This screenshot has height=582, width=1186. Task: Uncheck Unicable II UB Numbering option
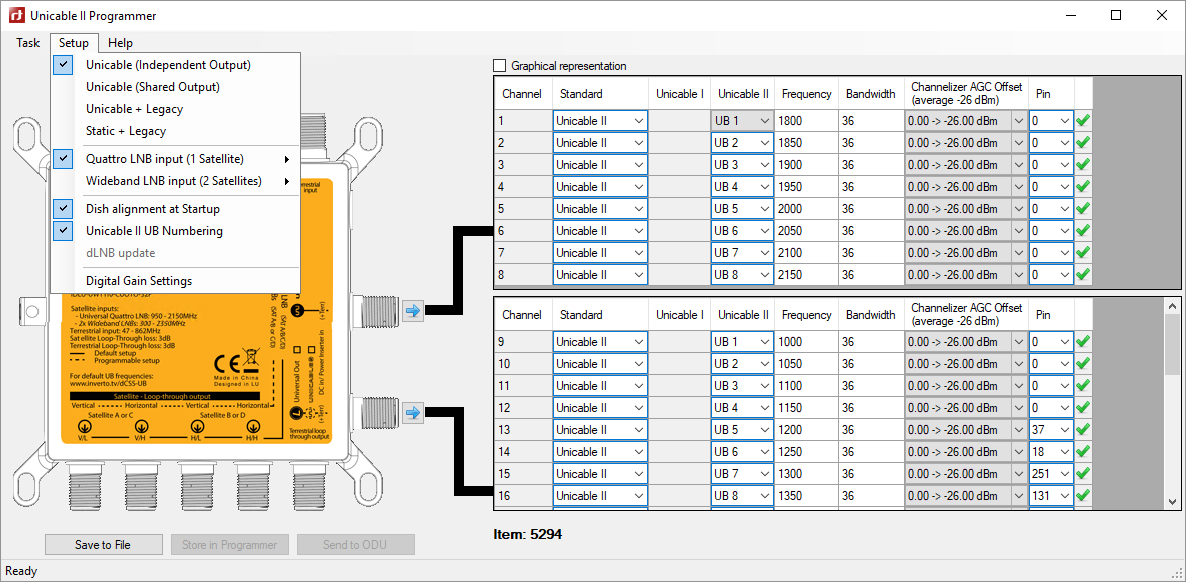[x=154, y=231]
